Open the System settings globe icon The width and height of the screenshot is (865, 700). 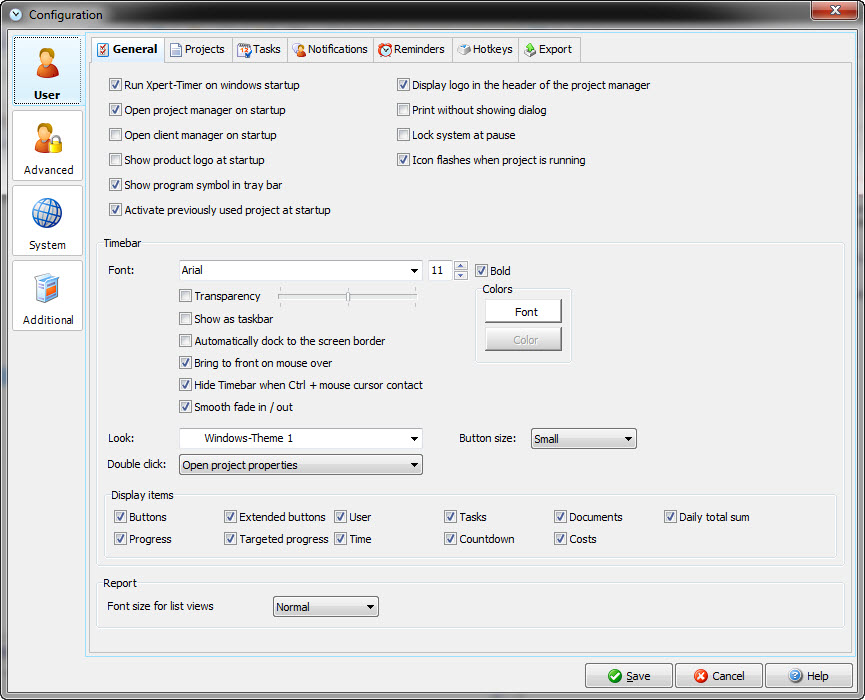click(47, 213)
